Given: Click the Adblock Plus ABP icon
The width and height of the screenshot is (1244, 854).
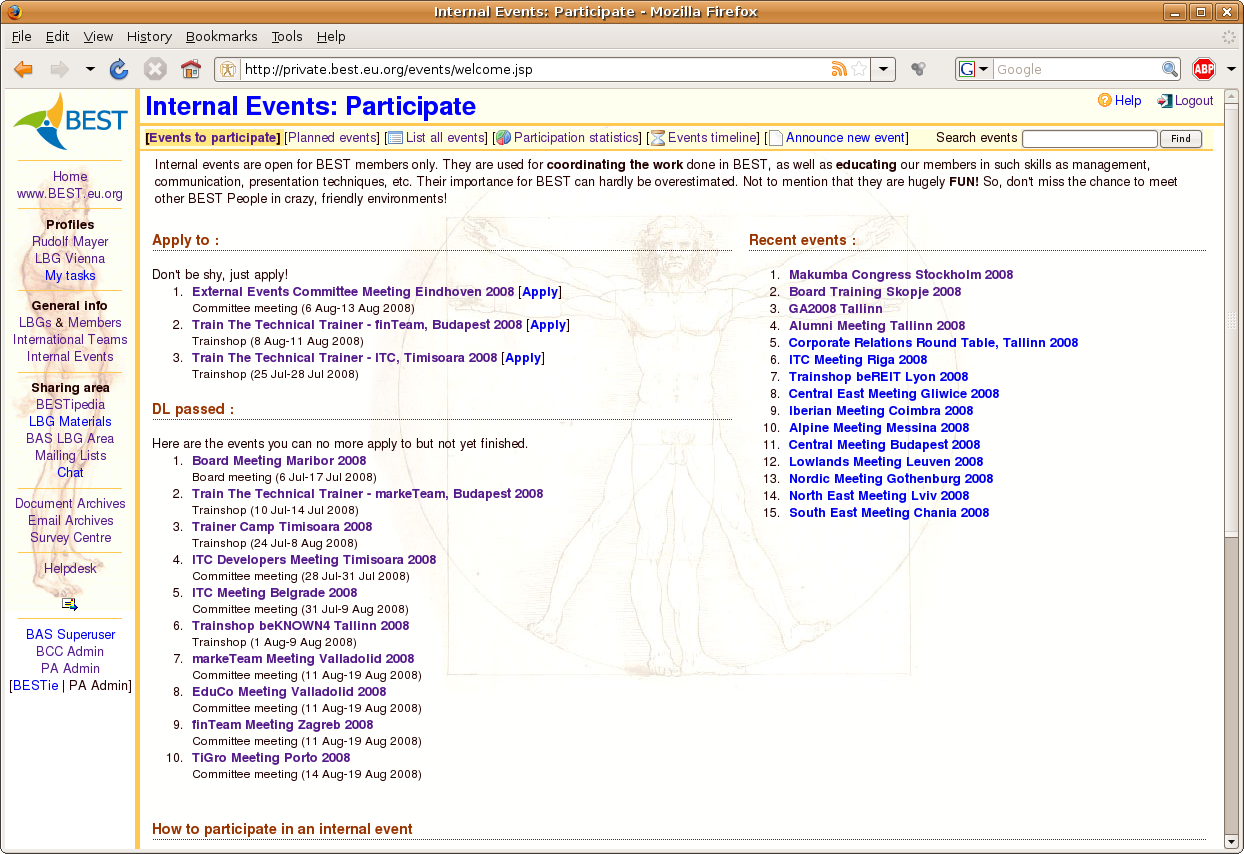Looking at the screenshot, I should click(1204, 69).
